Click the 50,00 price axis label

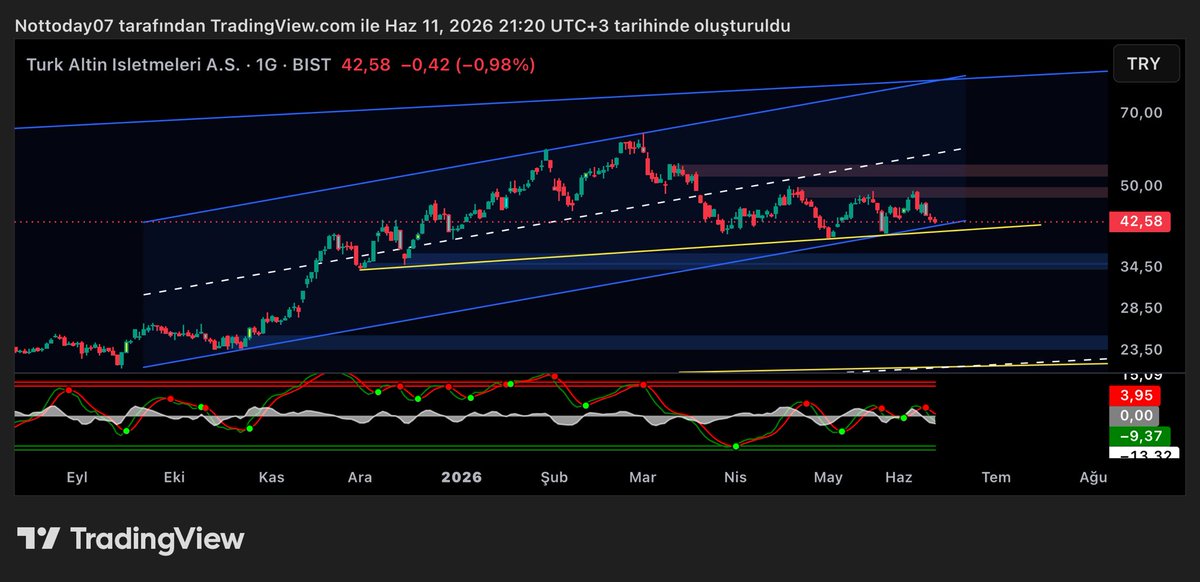tap(1143, 185)
